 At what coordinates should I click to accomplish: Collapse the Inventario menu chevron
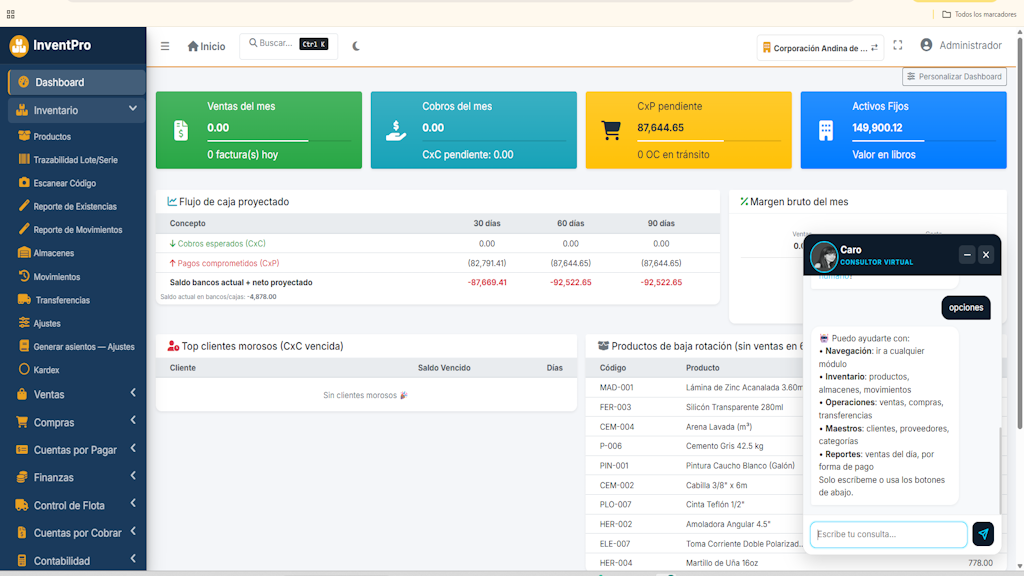point(133,109)
